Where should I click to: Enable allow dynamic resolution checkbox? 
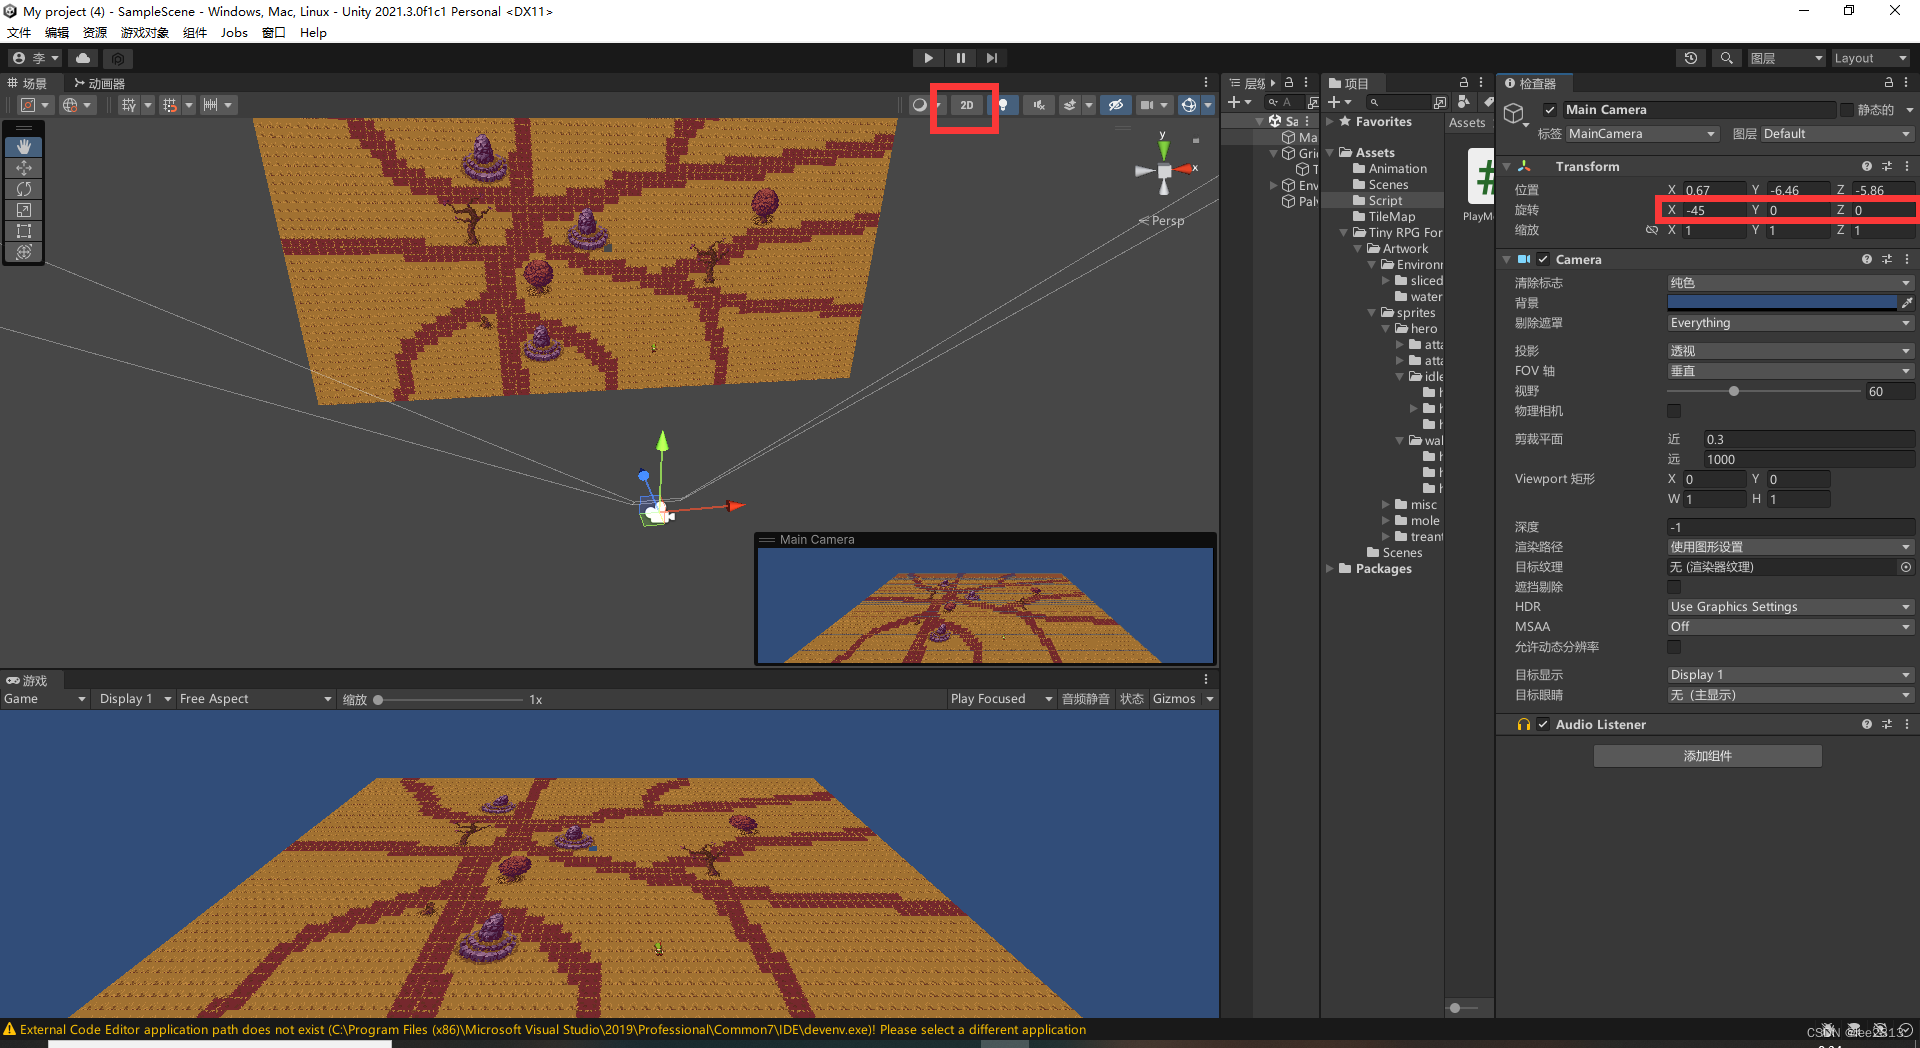pyautogui.click(x=1674, y=647)
